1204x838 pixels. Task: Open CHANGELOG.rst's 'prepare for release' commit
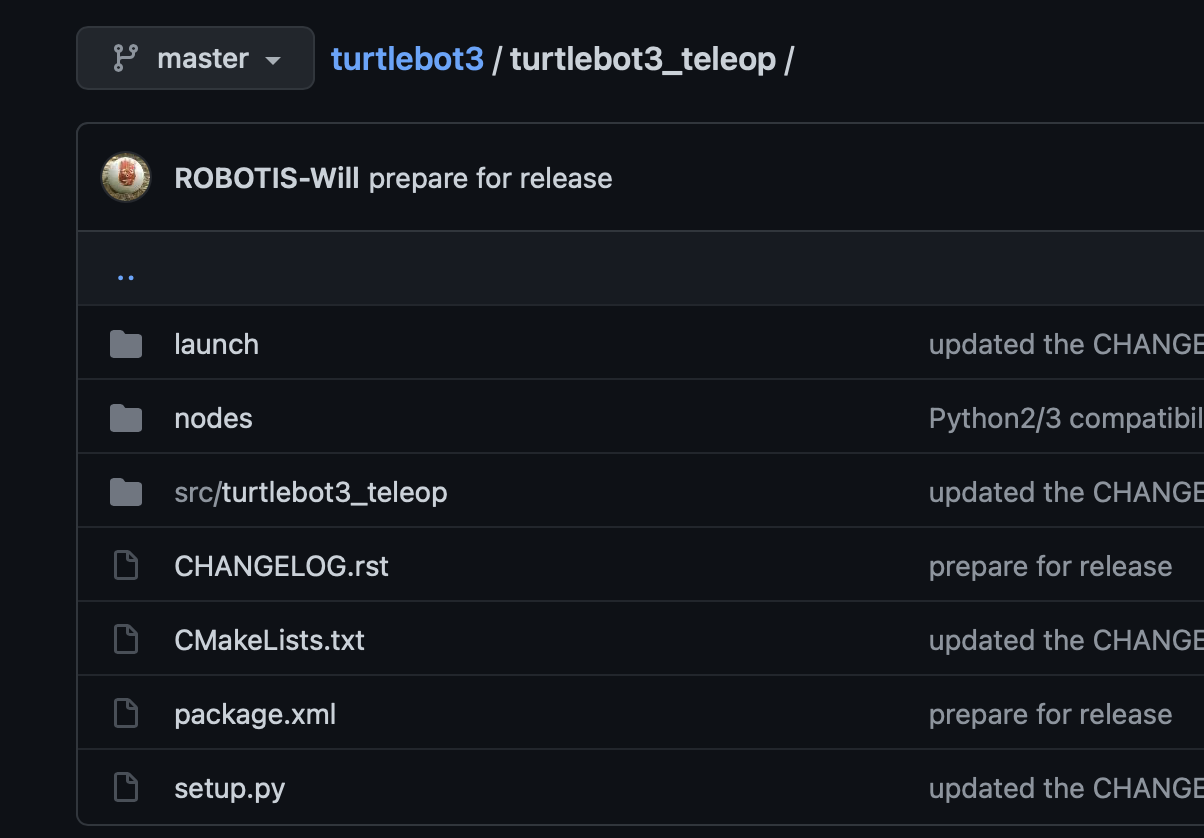click(1050, 566)
